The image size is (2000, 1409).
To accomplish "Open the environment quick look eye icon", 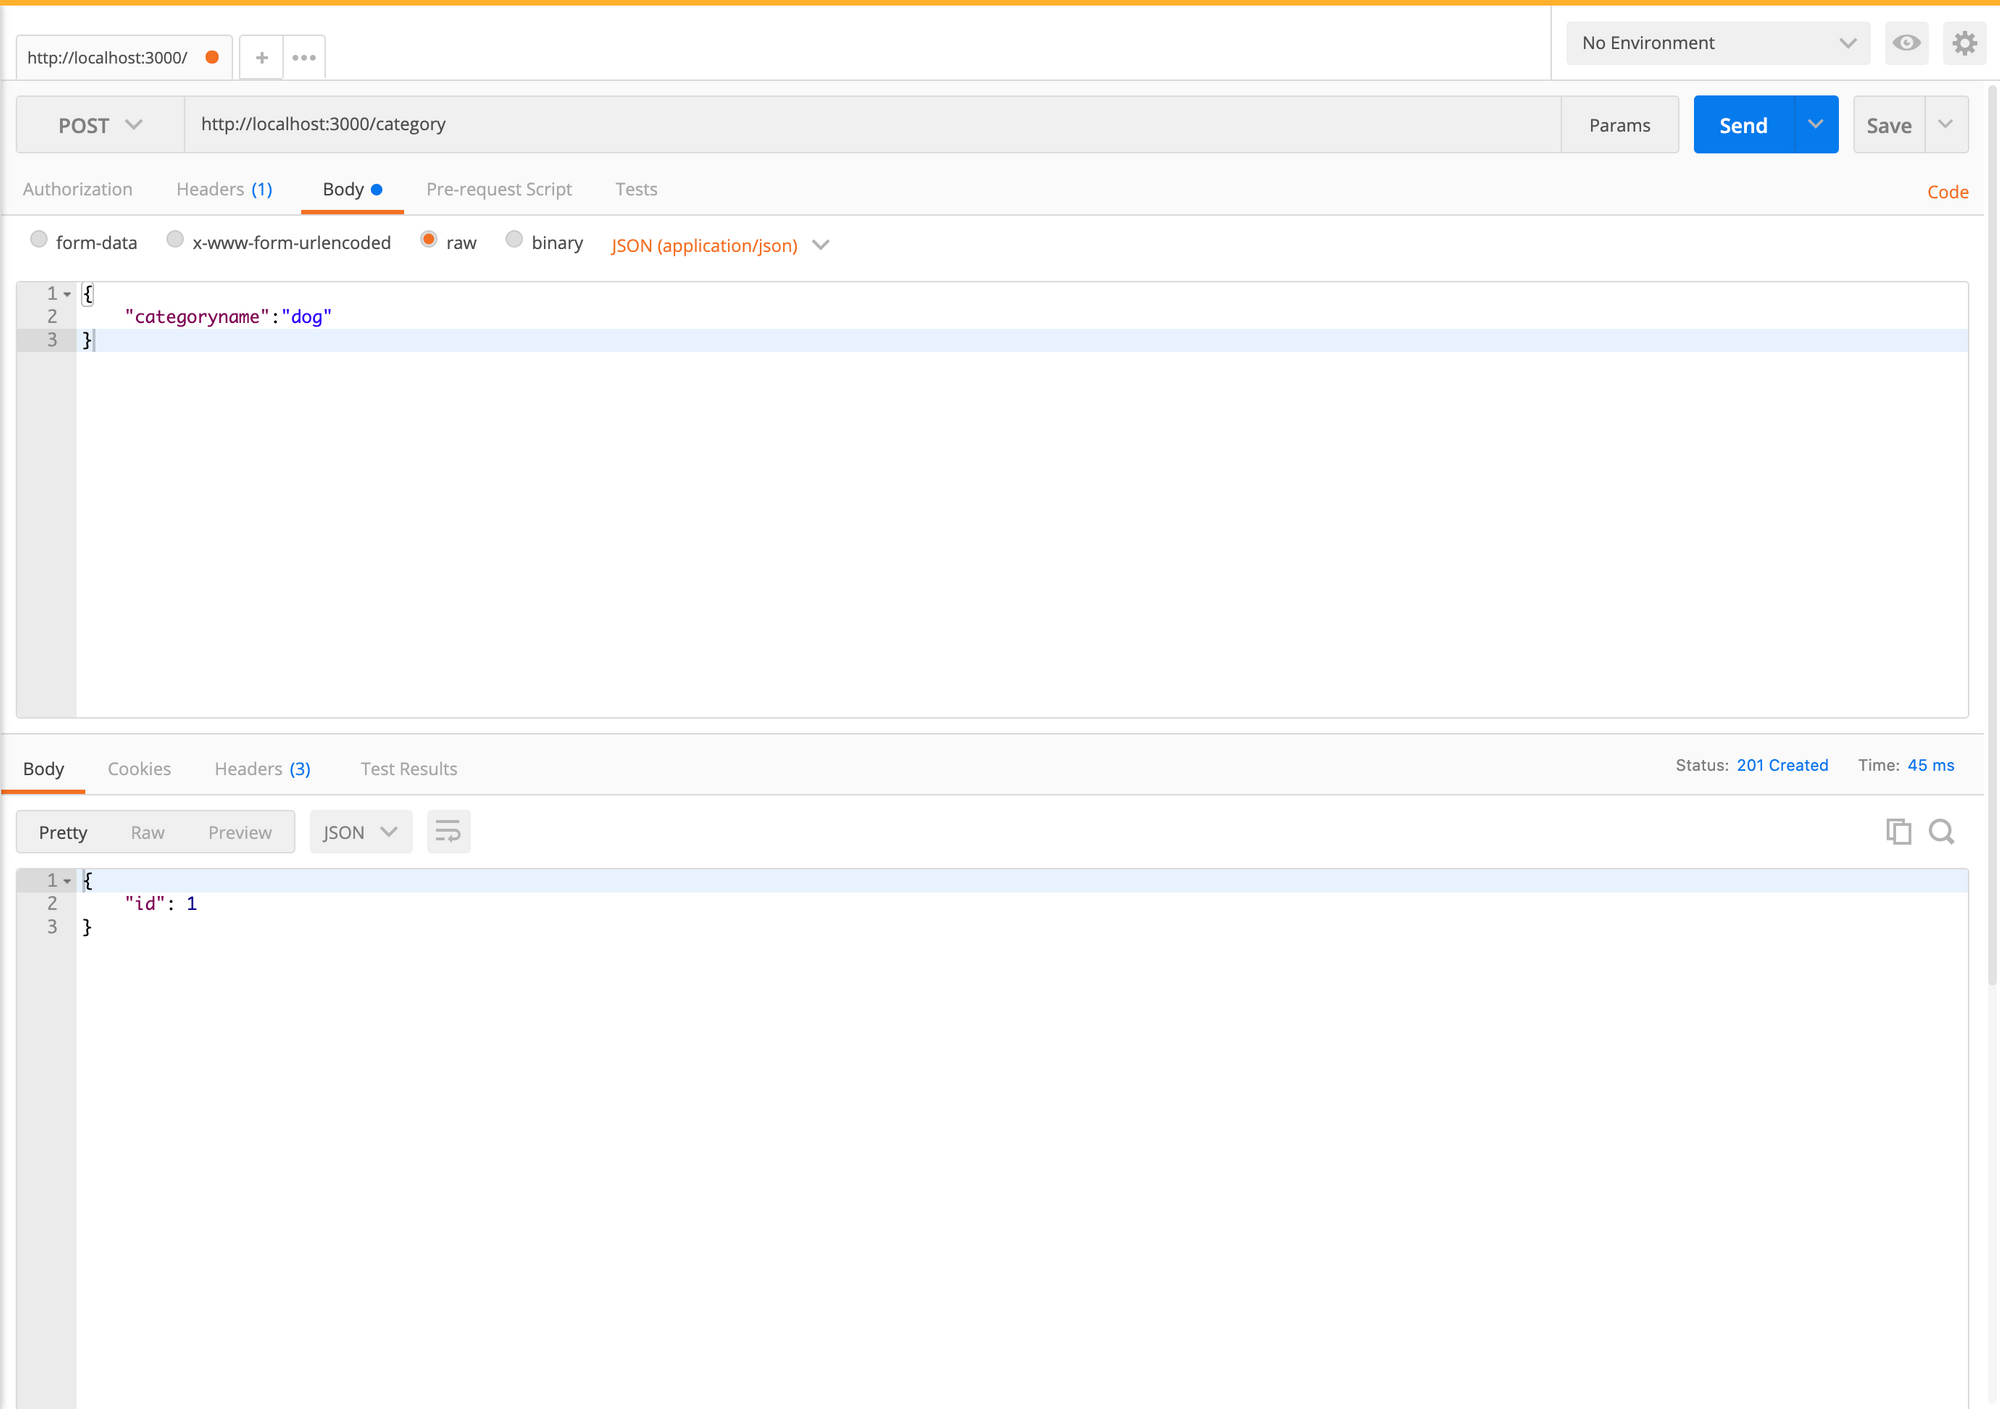I will coord(1906,43).
